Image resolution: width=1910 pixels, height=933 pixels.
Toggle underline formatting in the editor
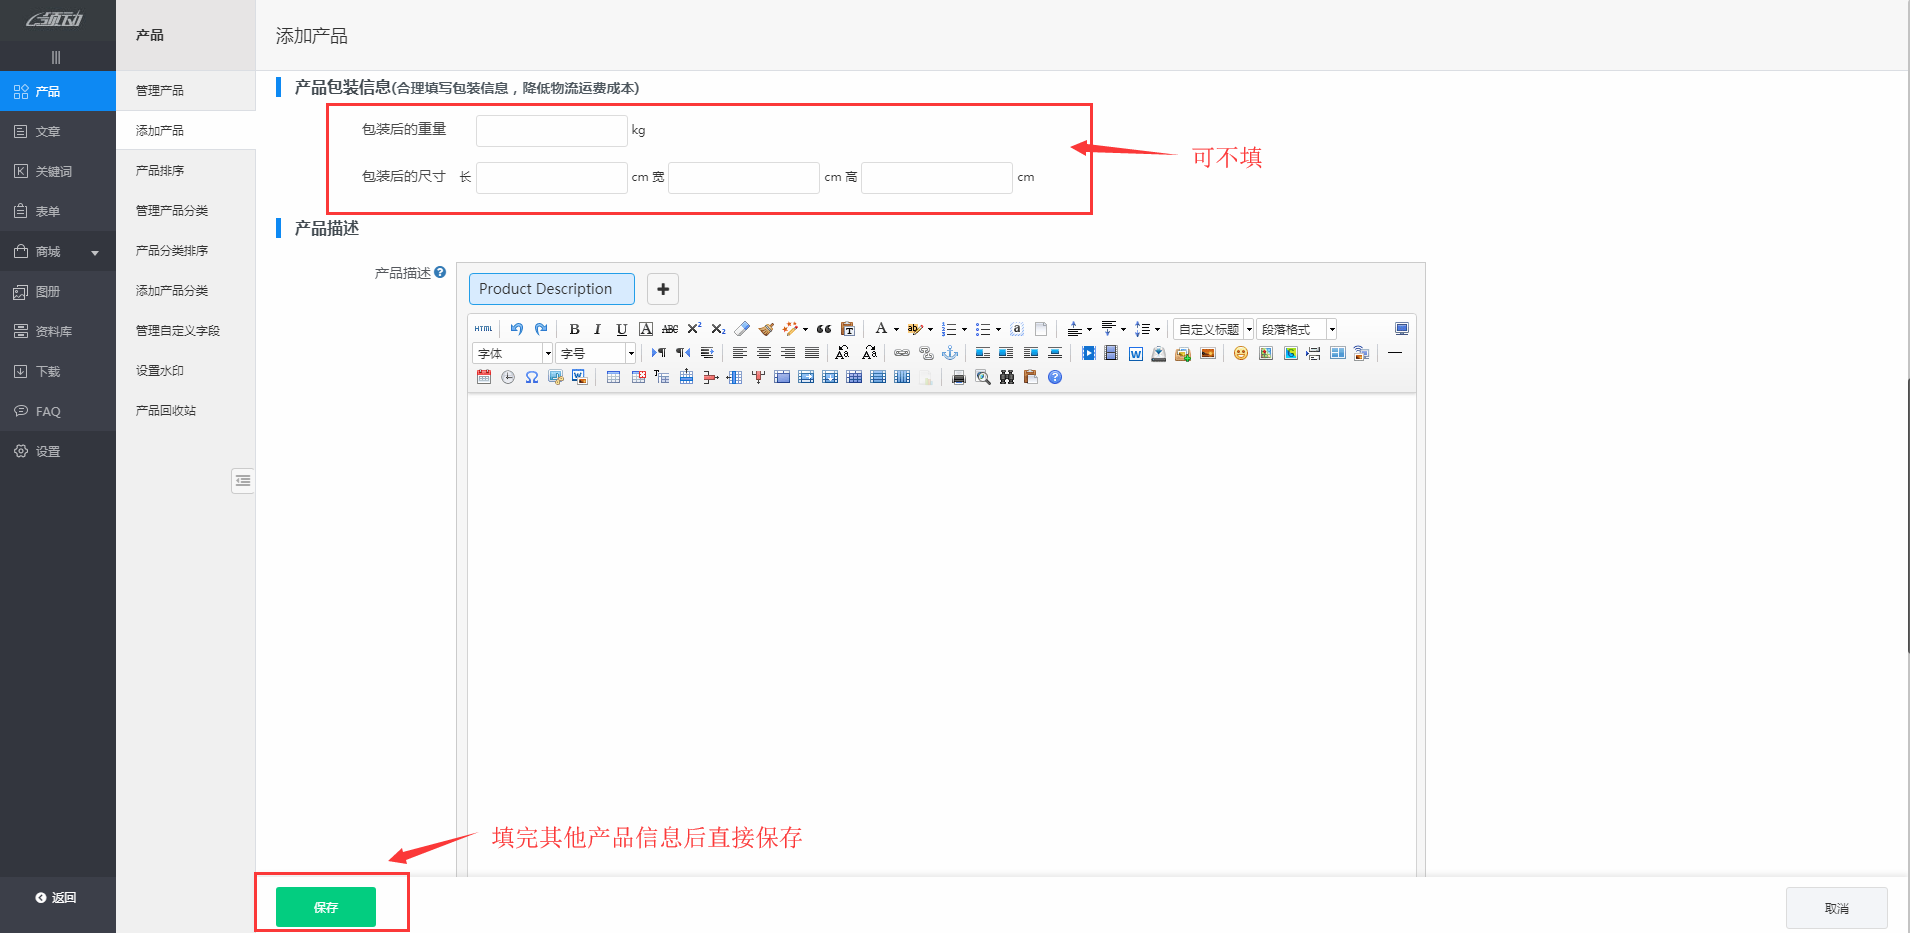622,329
